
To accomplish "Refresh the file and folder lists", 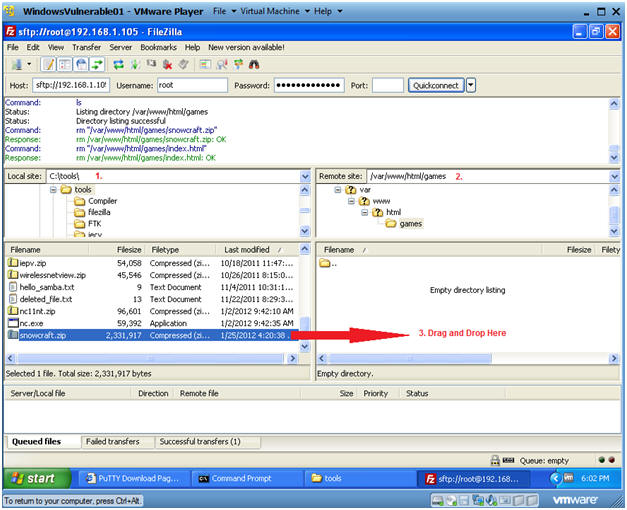I will [118, 64].
